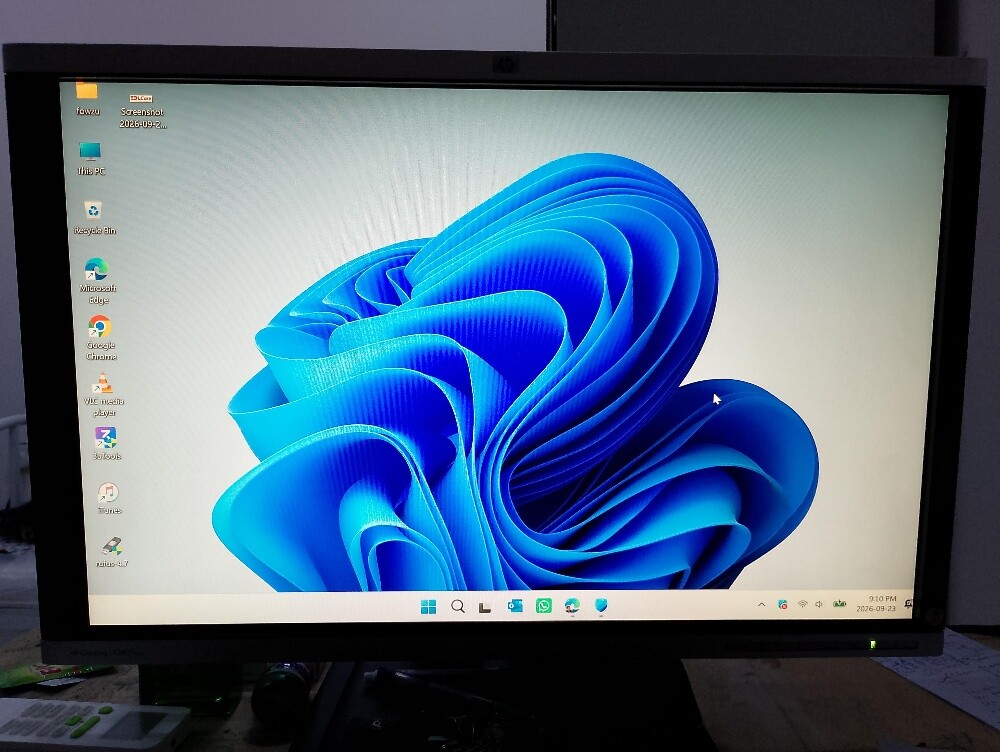Open the volume speaker control in tray
1000x752 pixels.
(819, 604)
